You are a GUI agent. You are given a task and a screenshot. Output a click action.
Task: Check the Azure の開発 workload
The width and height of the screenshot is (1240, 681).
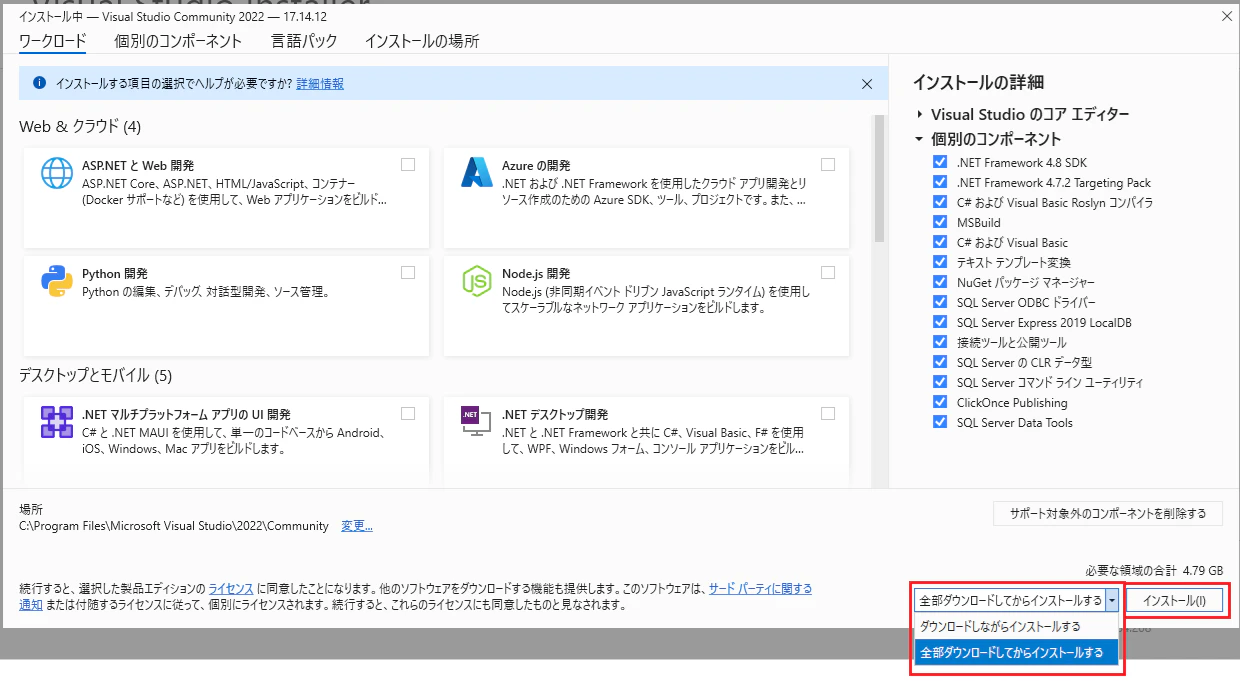[828, 165]
